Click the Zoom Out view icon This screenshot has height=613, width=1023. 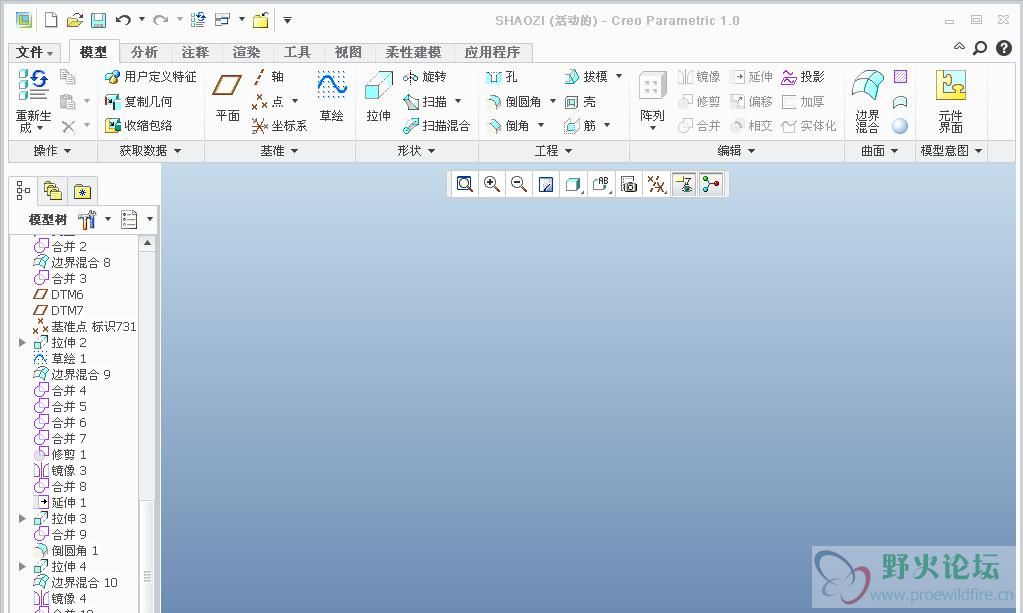click(519, 185)
